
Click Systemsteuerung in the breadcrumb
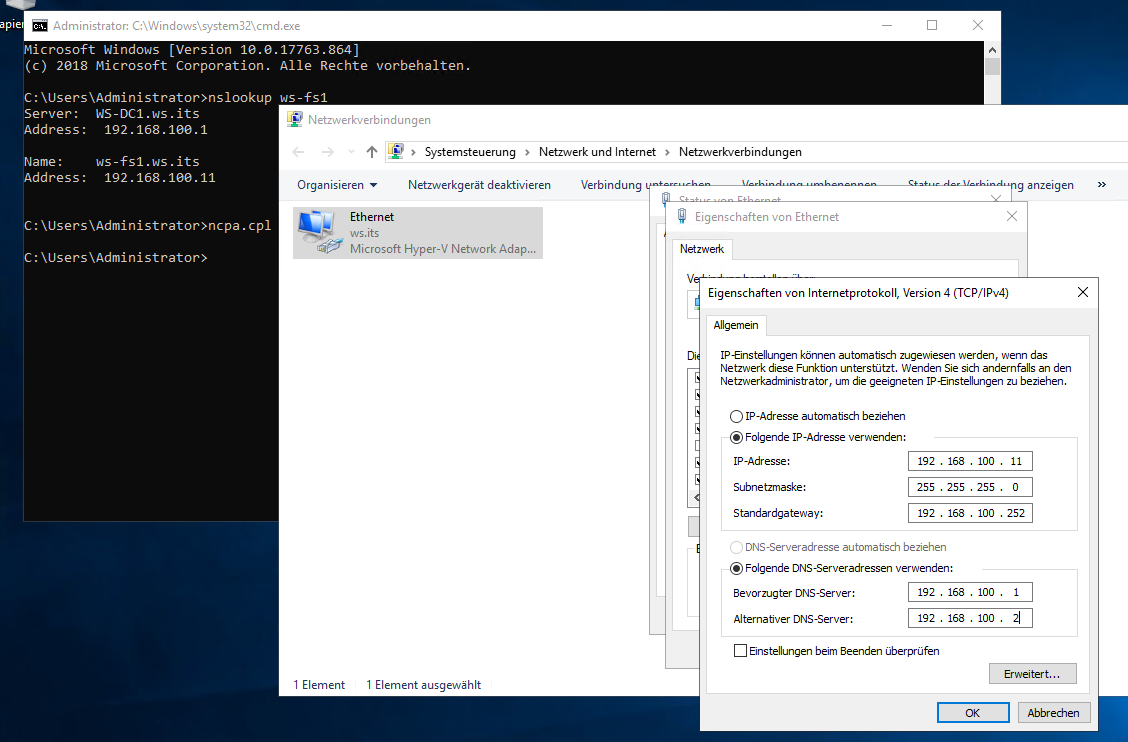coord(470,152)
